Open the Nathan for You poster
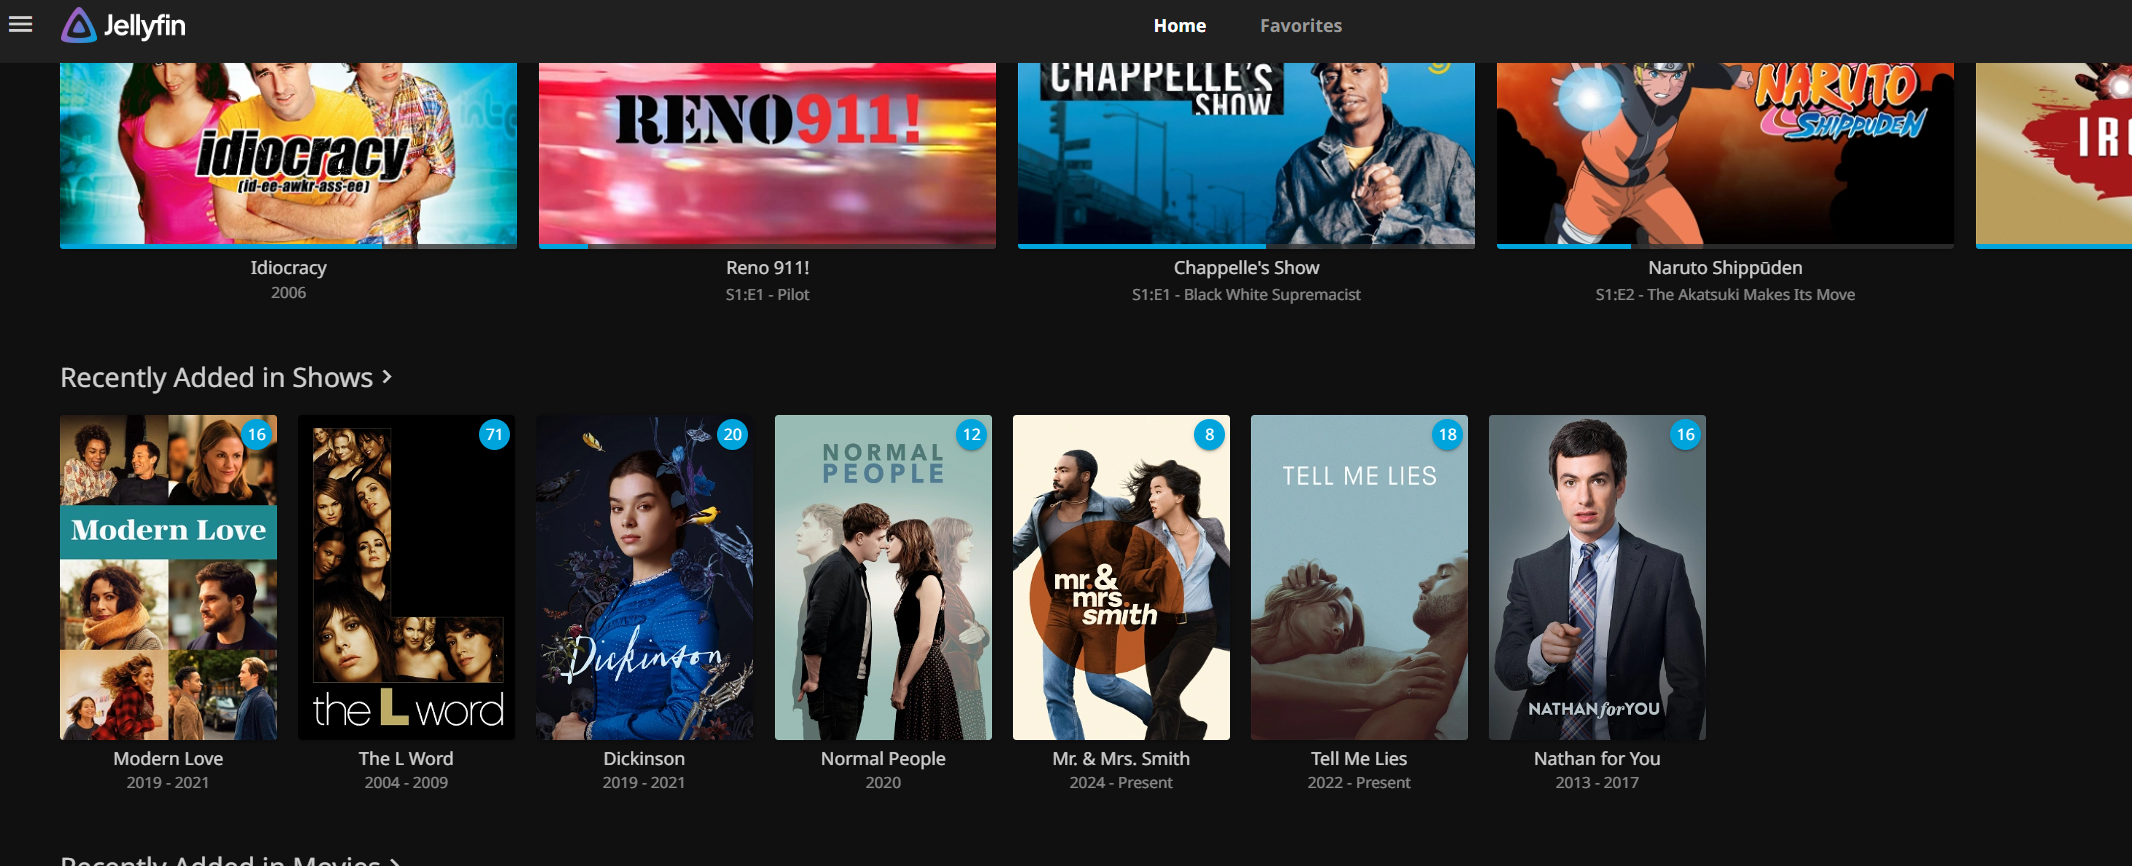This screenshot has height=866, width=2132. click(1597, 577)
